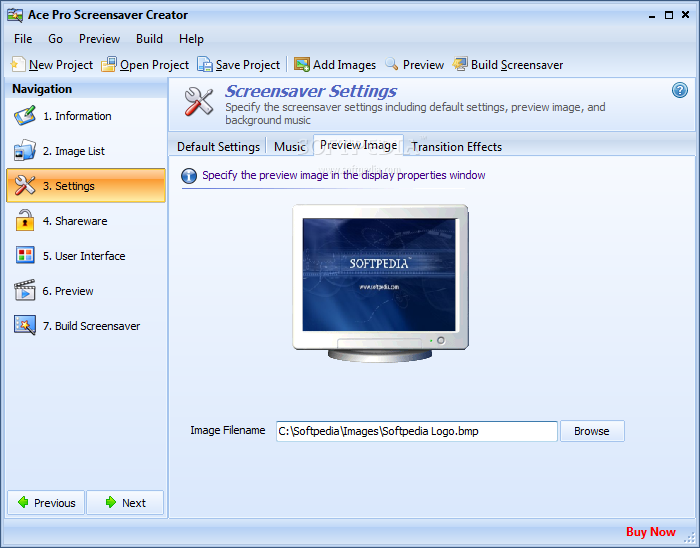Screen dimensions: 700x548
Task: Click the Build Screensaver toolbar icon
Action: (460, 64)
